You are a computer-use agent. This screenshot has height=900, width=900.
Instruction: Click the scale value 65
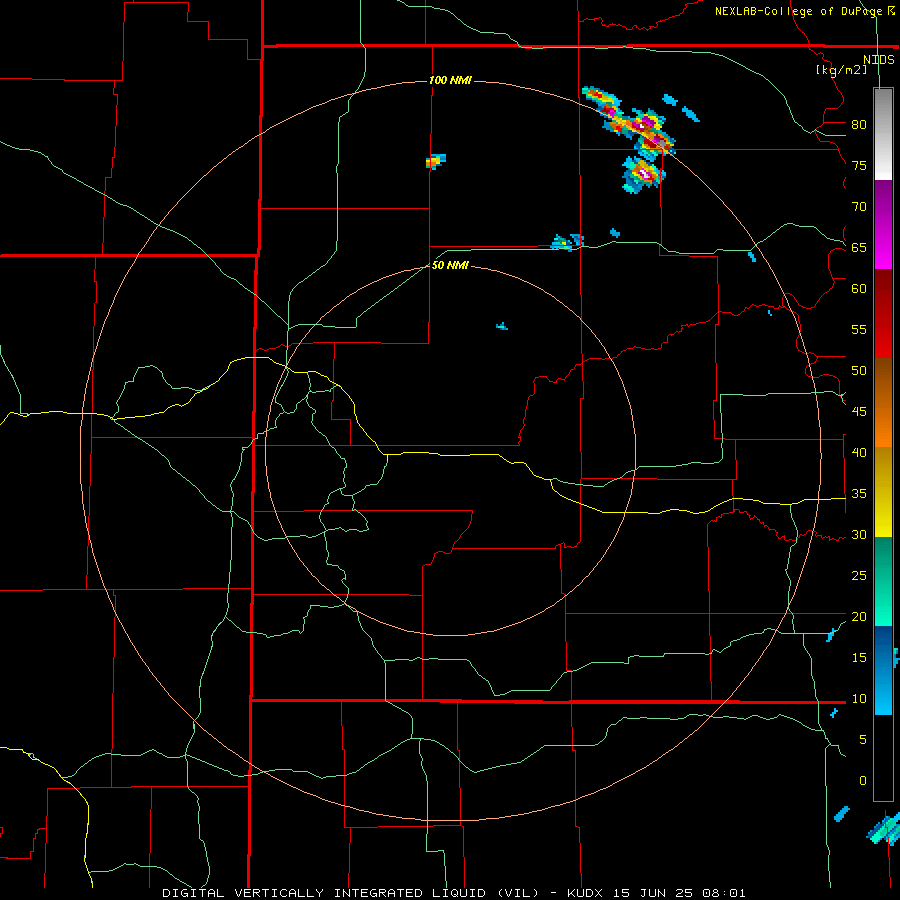point(859,247)
